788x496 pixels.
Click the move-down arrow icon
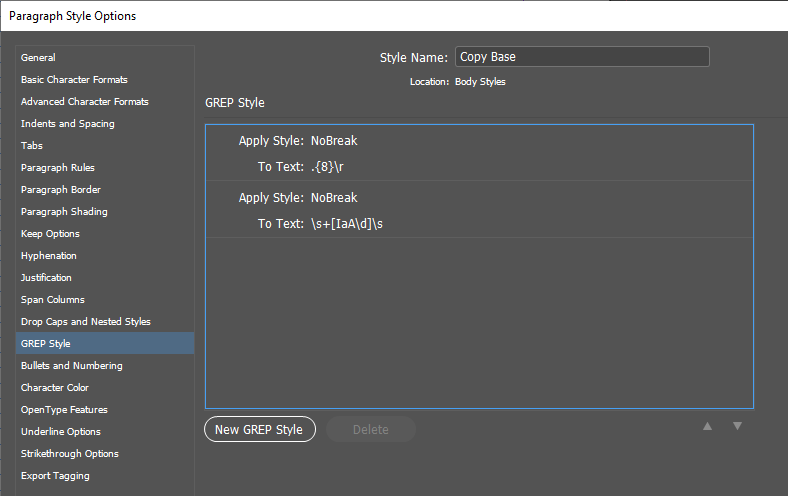737,426
